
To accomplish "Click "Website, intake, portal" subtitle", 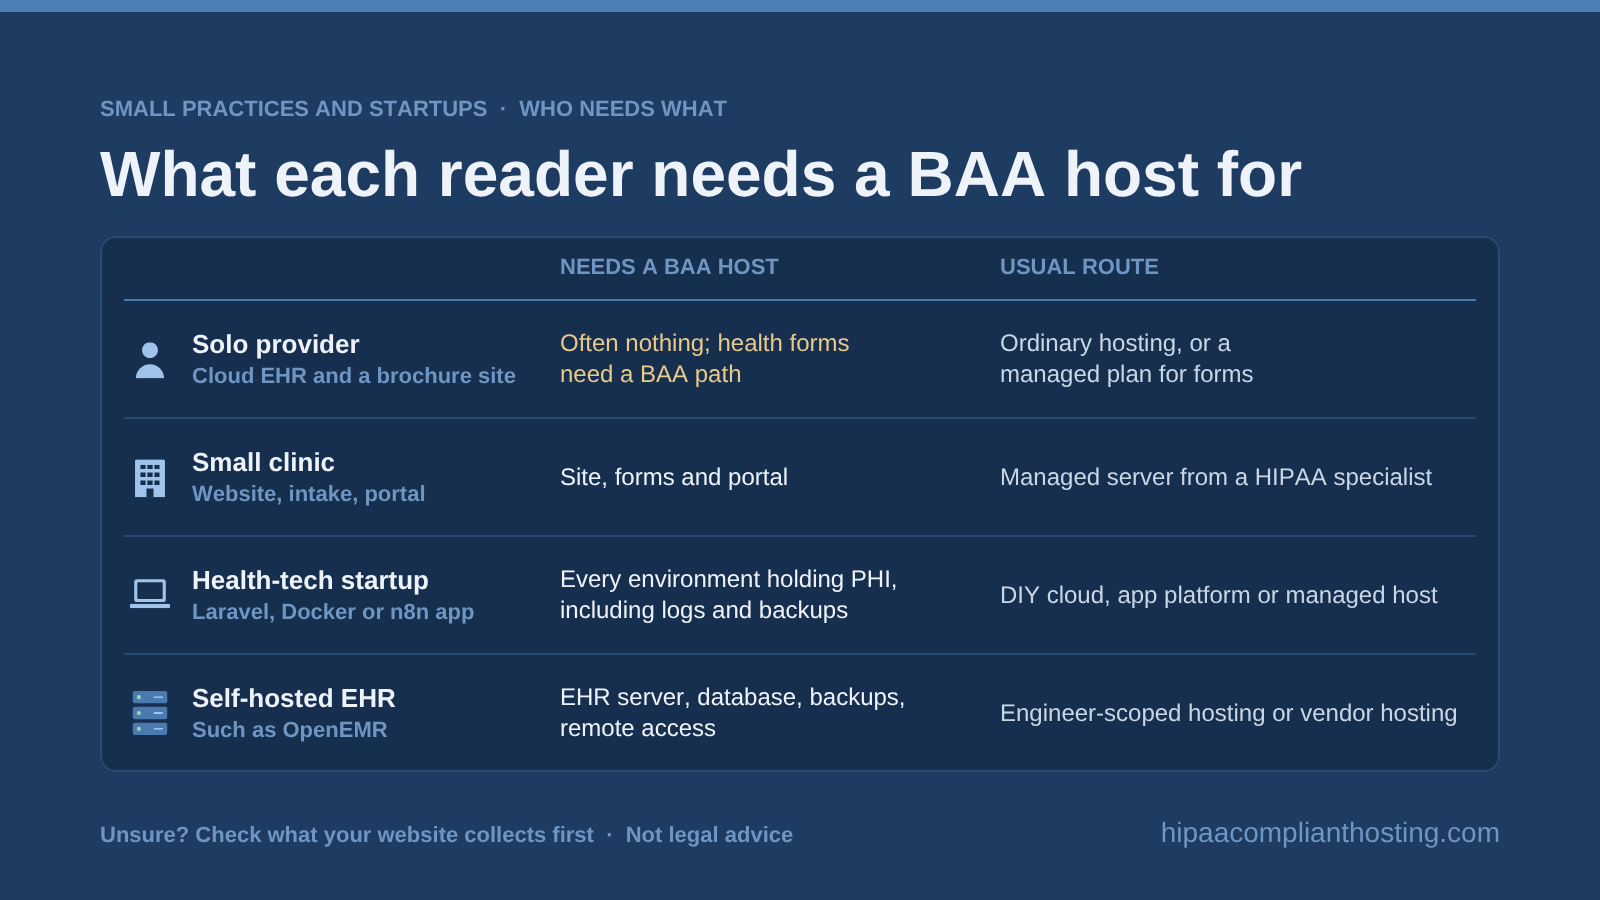I will click(x=308, y=494).
